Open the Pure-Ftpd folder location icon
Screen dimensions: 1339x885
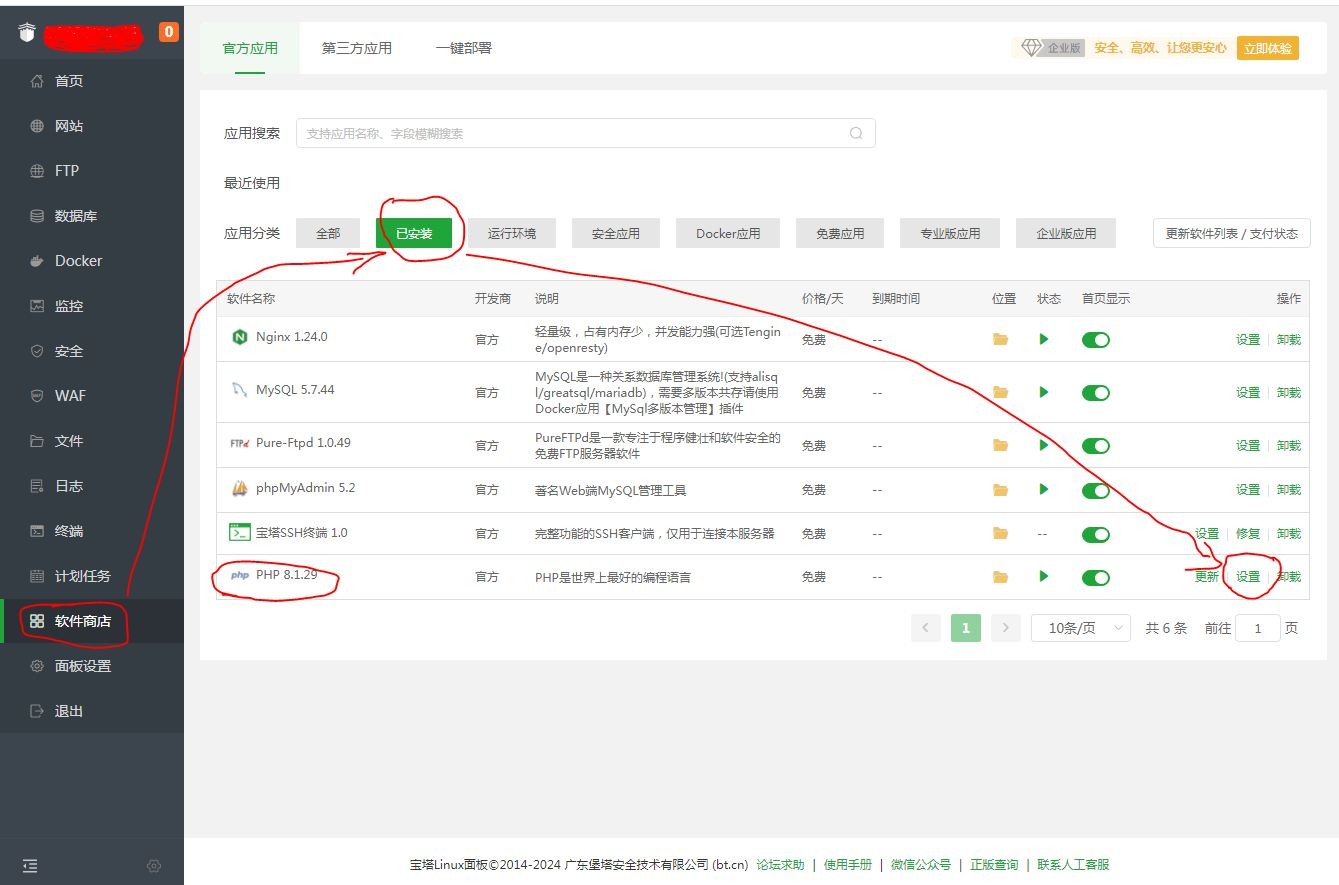(x=1000, y=445)
